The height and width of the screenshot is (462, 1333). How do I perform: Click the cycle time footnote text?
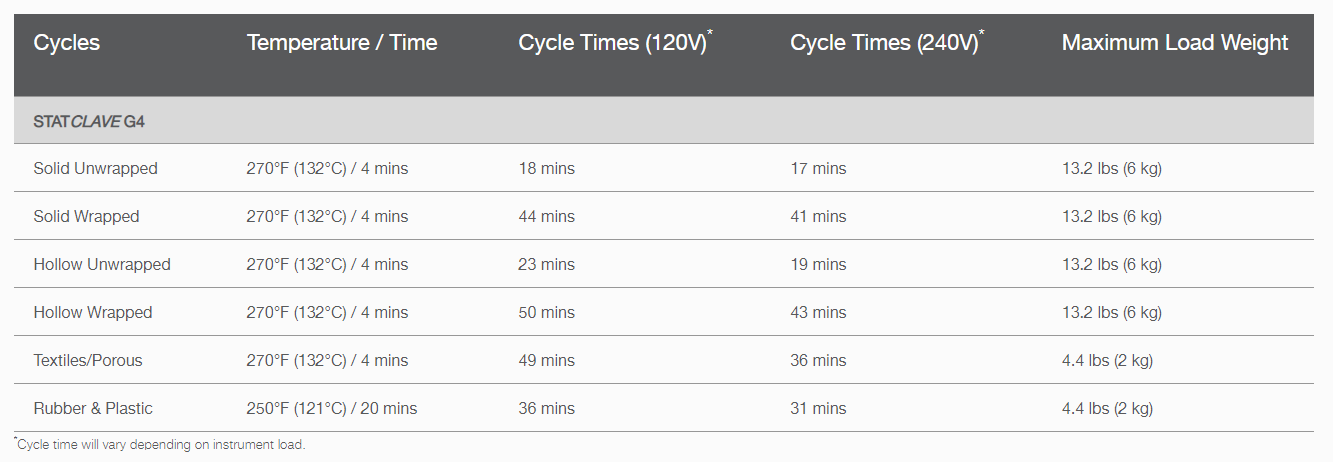pos(160,445)
